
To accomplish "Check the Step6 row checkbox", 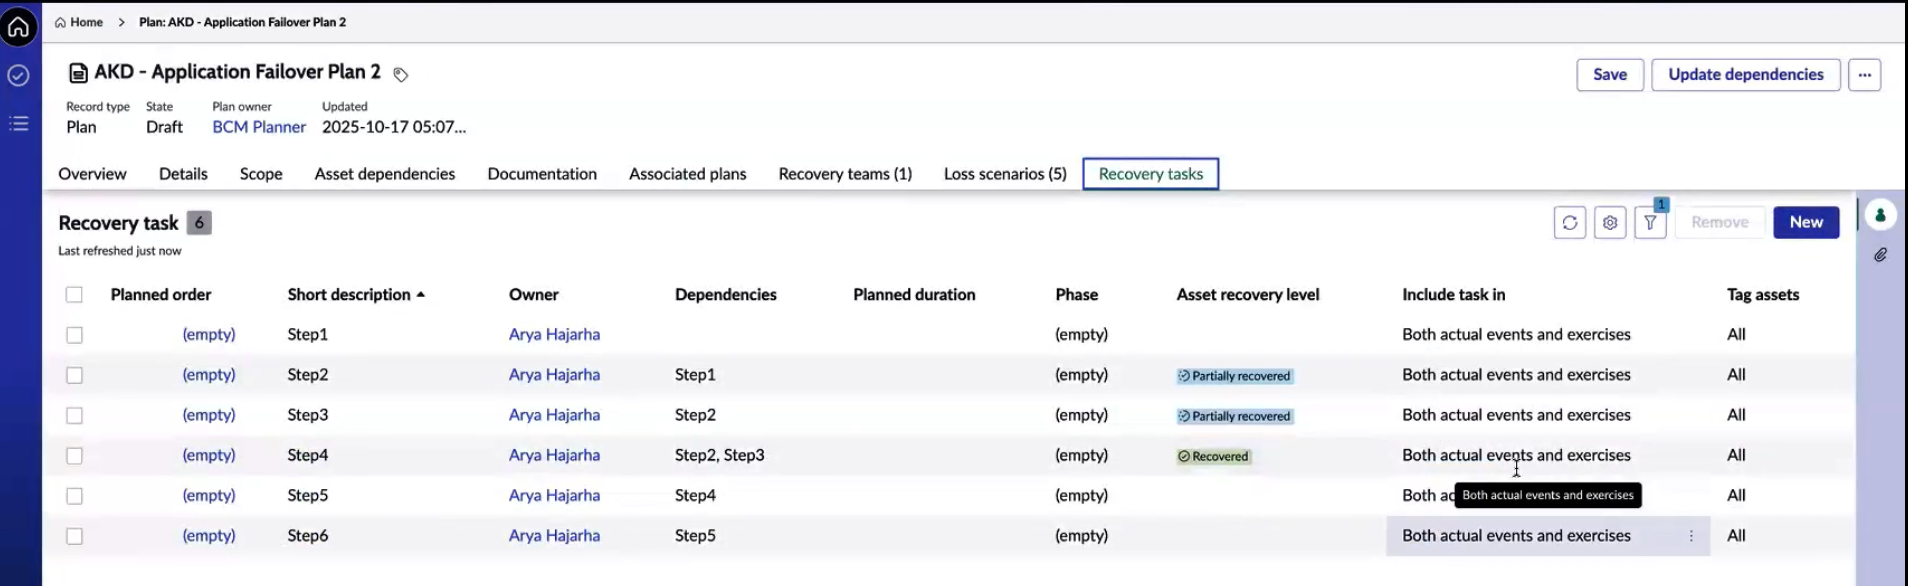I will coord(74,536).
